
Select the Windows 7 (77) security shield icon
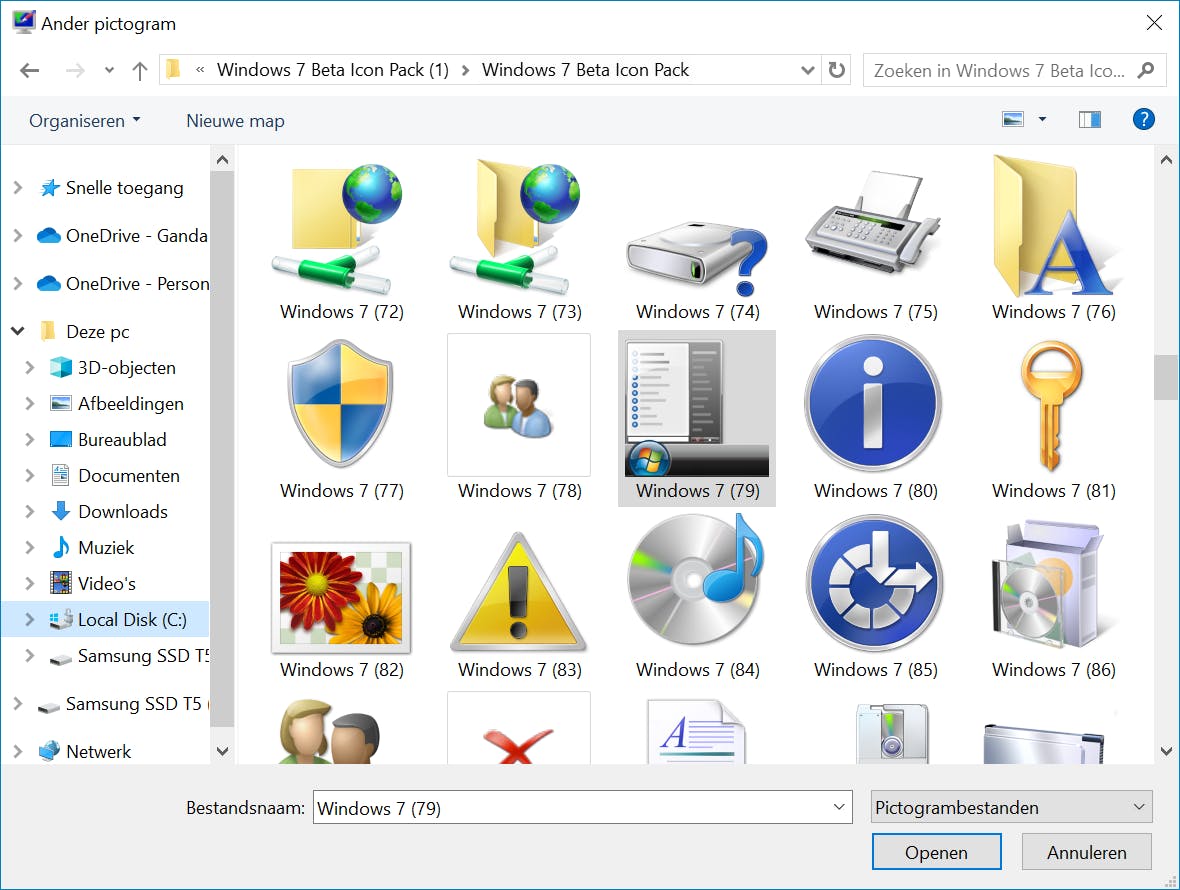tap(341, 403)
